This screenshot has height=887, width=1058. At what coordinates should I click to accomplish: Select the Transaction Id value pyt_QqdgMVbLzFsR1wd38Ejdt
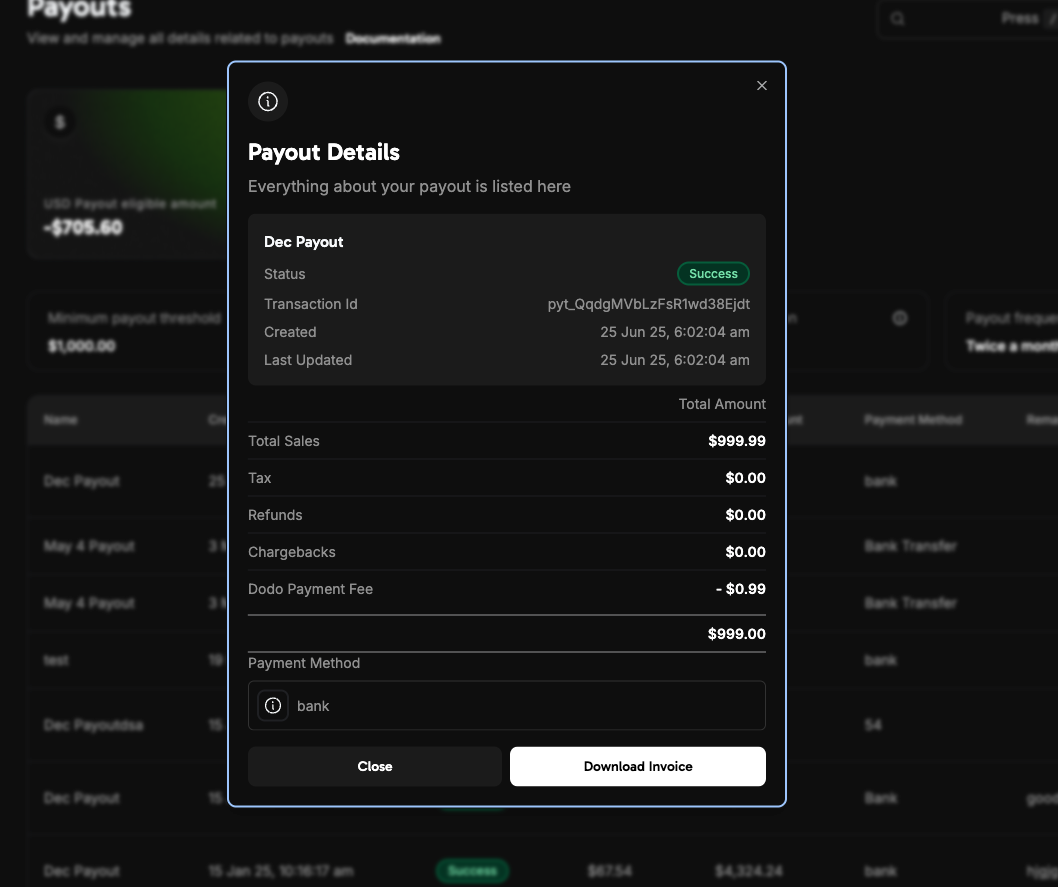coord(648,303)
